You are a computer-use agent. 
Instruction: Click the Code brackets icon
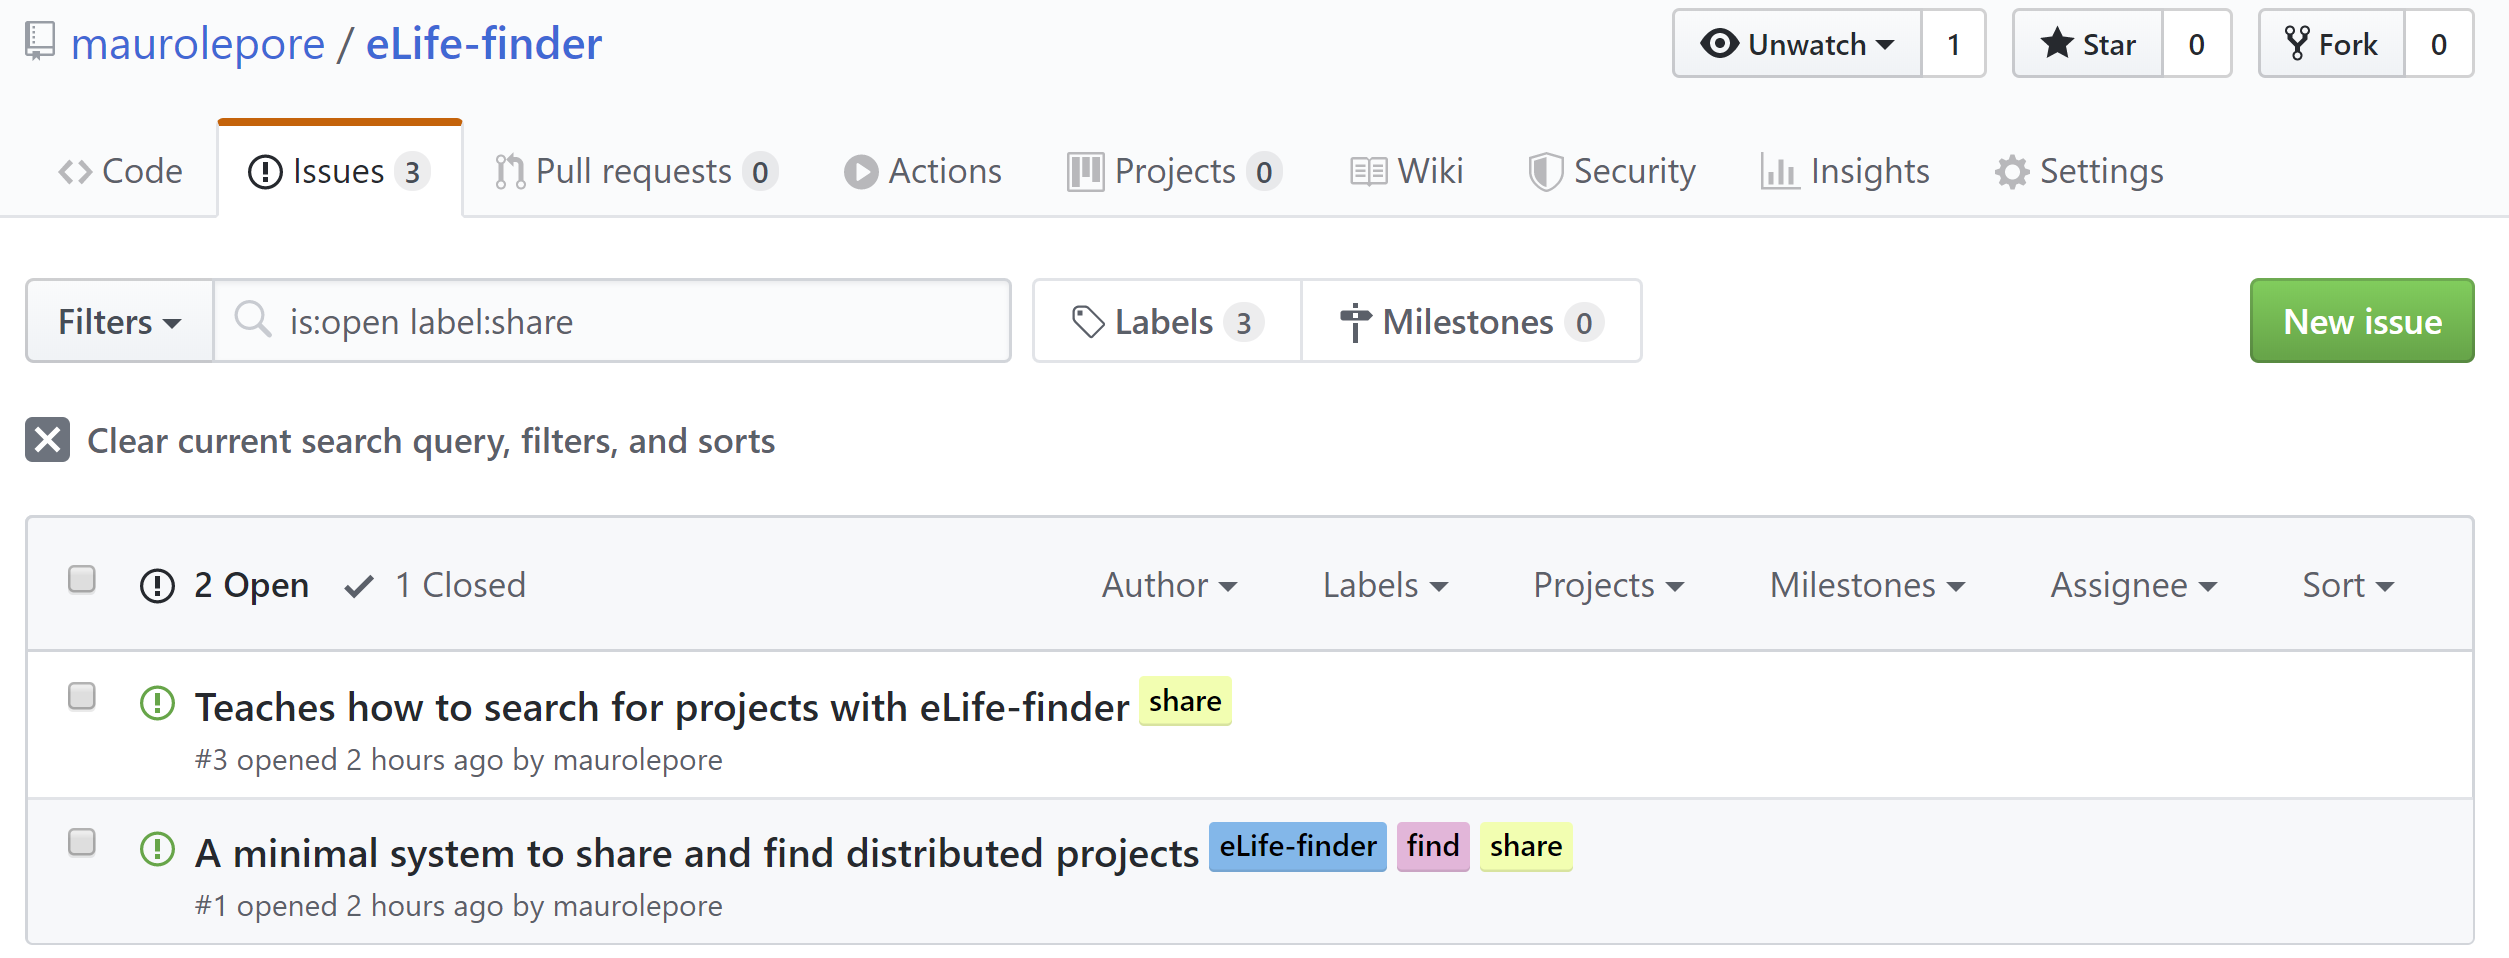(75, 172)
